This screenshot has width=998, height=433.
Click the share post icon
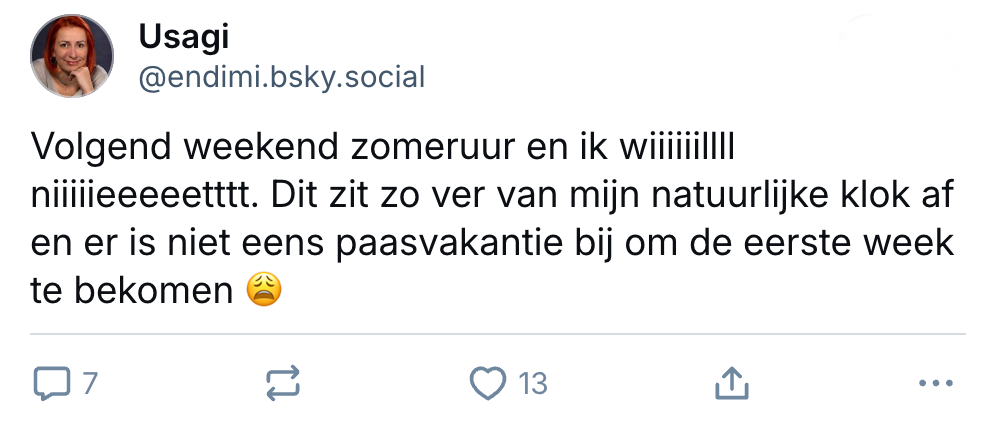coord(731,383)
